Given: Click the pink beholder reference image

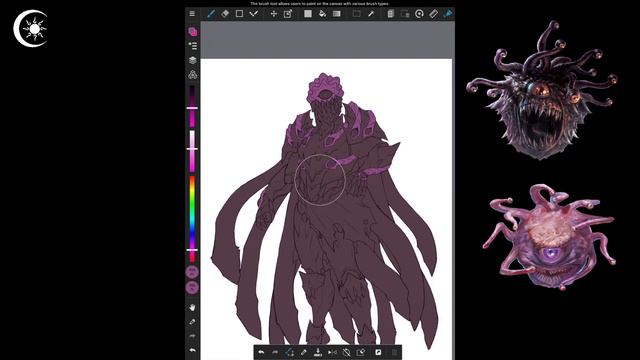Looking at the screenshot, I should (x=549, y=237).
